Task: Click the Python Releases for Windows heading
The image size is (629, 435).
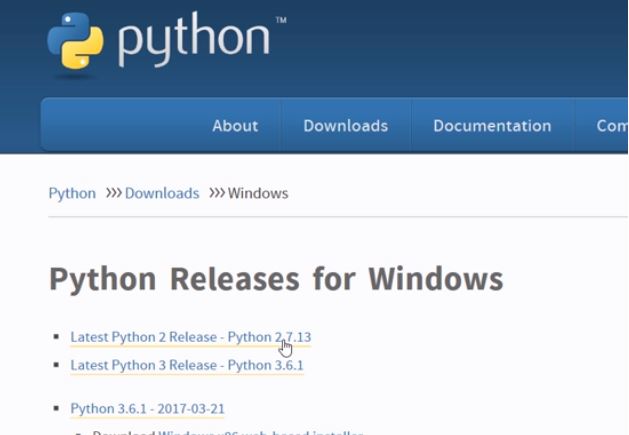Action: coord(276,278)
